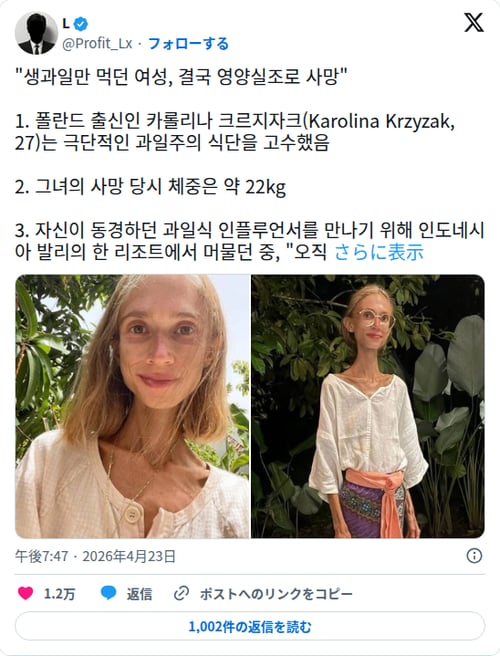Click the Korean headline post text

(181, 77)
